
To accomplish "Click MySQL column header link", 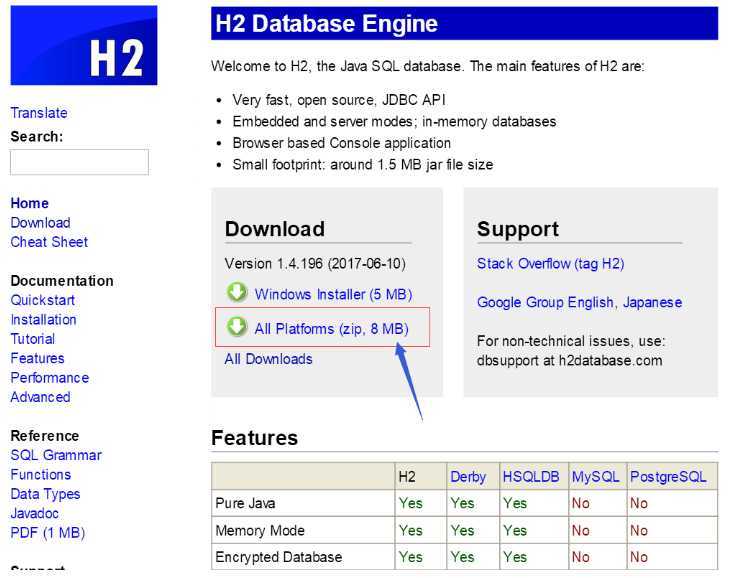I will [x=595, y=477].
